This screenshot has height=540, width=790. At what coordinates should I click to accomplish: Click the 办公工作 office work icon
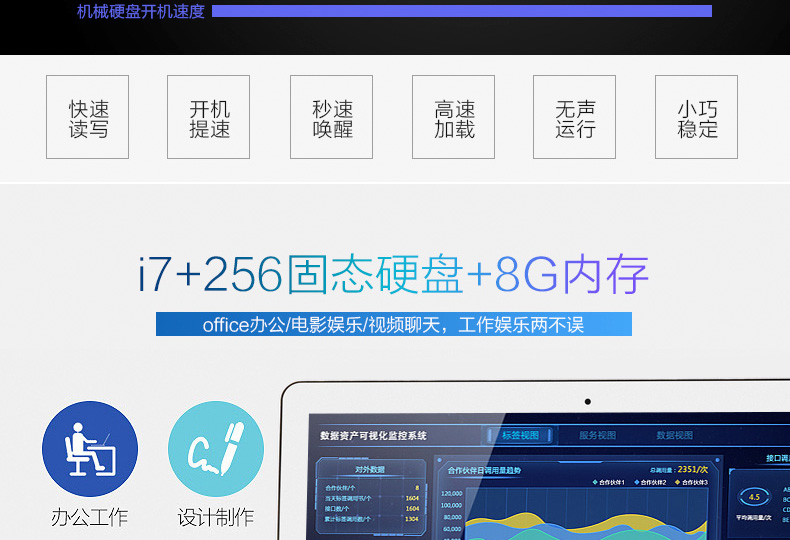point(90,448)
